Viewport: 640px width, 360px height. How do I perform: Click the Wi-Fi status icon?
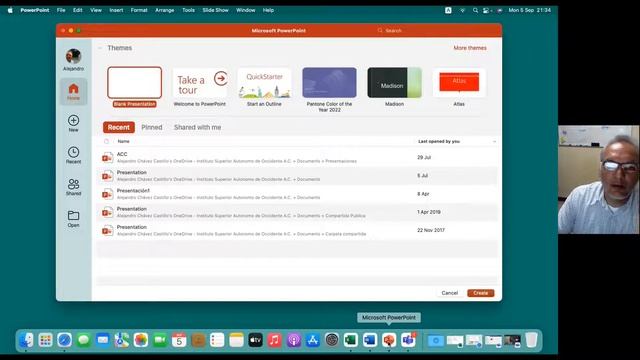coord(462,10)
